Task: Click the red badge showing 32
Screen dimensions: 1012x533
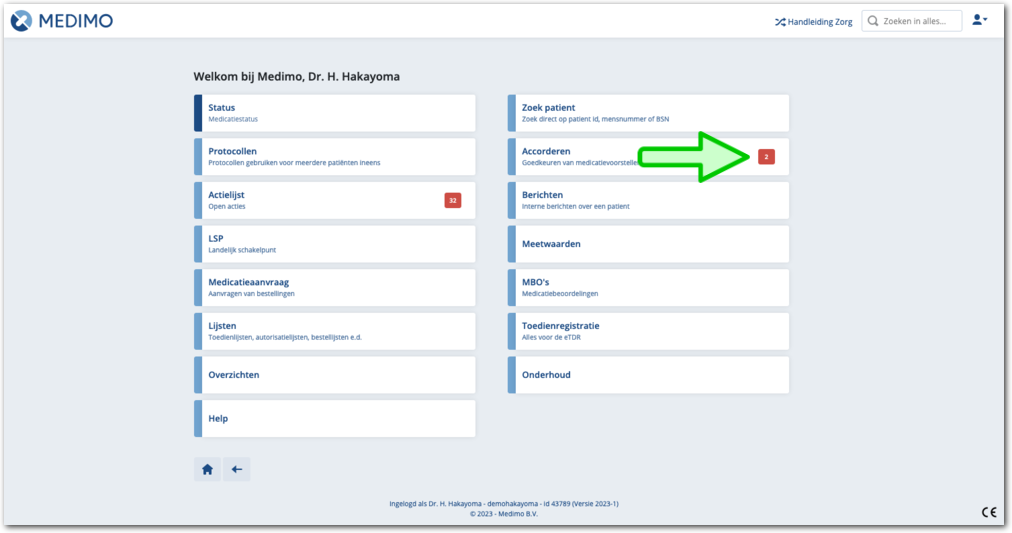Action: (x=453, y=200)
